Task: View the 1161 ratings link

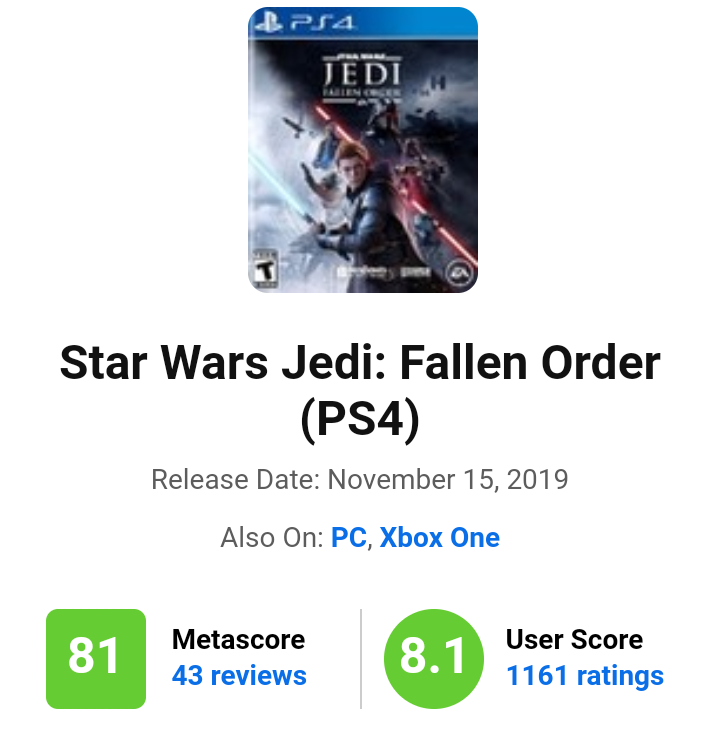Action: (585, 676)
